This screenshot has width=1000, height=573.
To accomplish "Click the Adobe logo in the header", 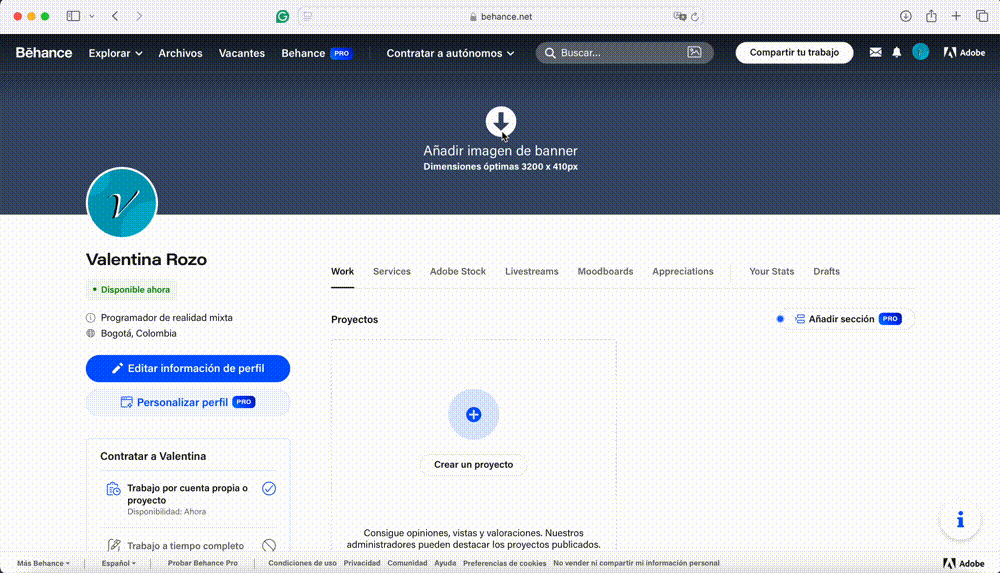I will point(964,52).
